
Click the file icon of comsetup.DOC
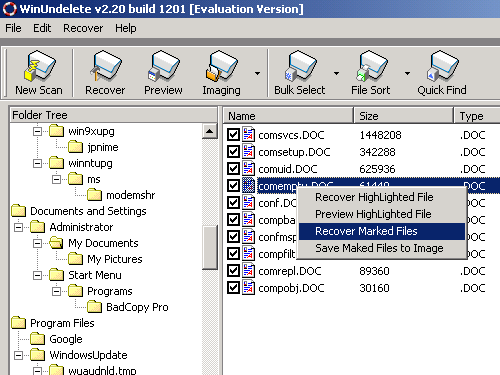coord(248,152)
